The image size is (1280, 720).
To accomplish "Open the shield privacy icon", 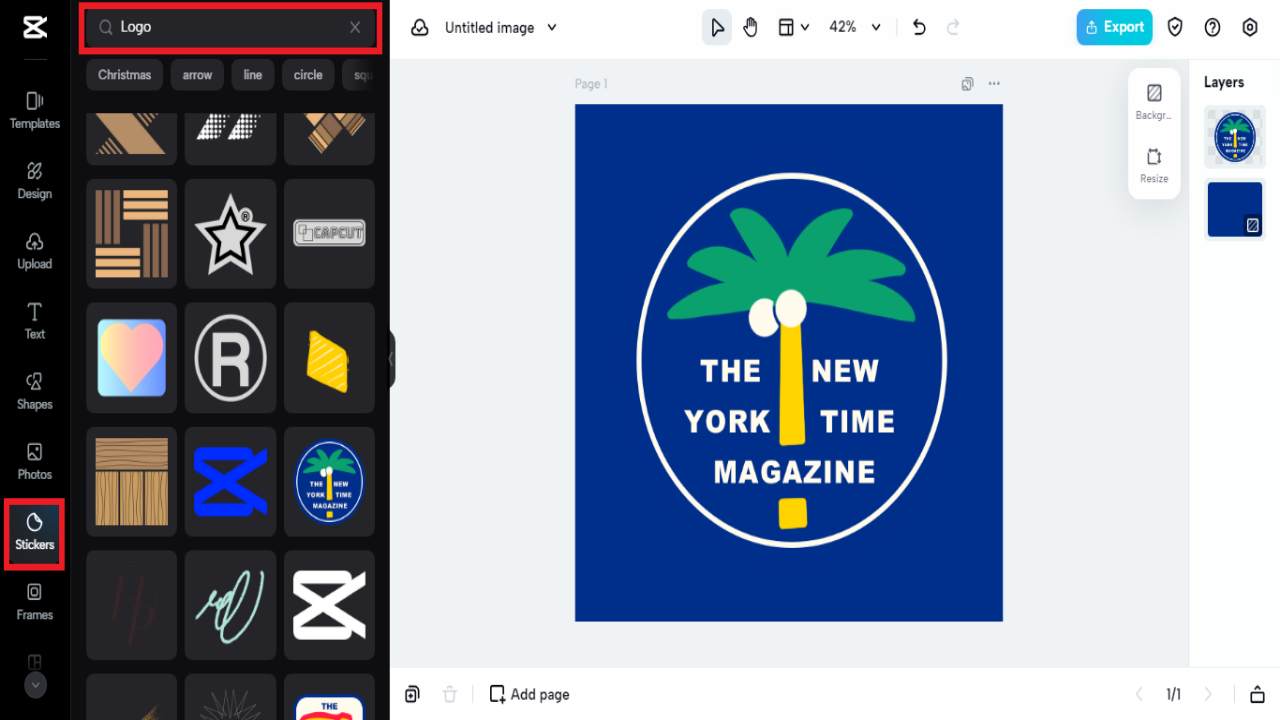I will (1175, 28).
